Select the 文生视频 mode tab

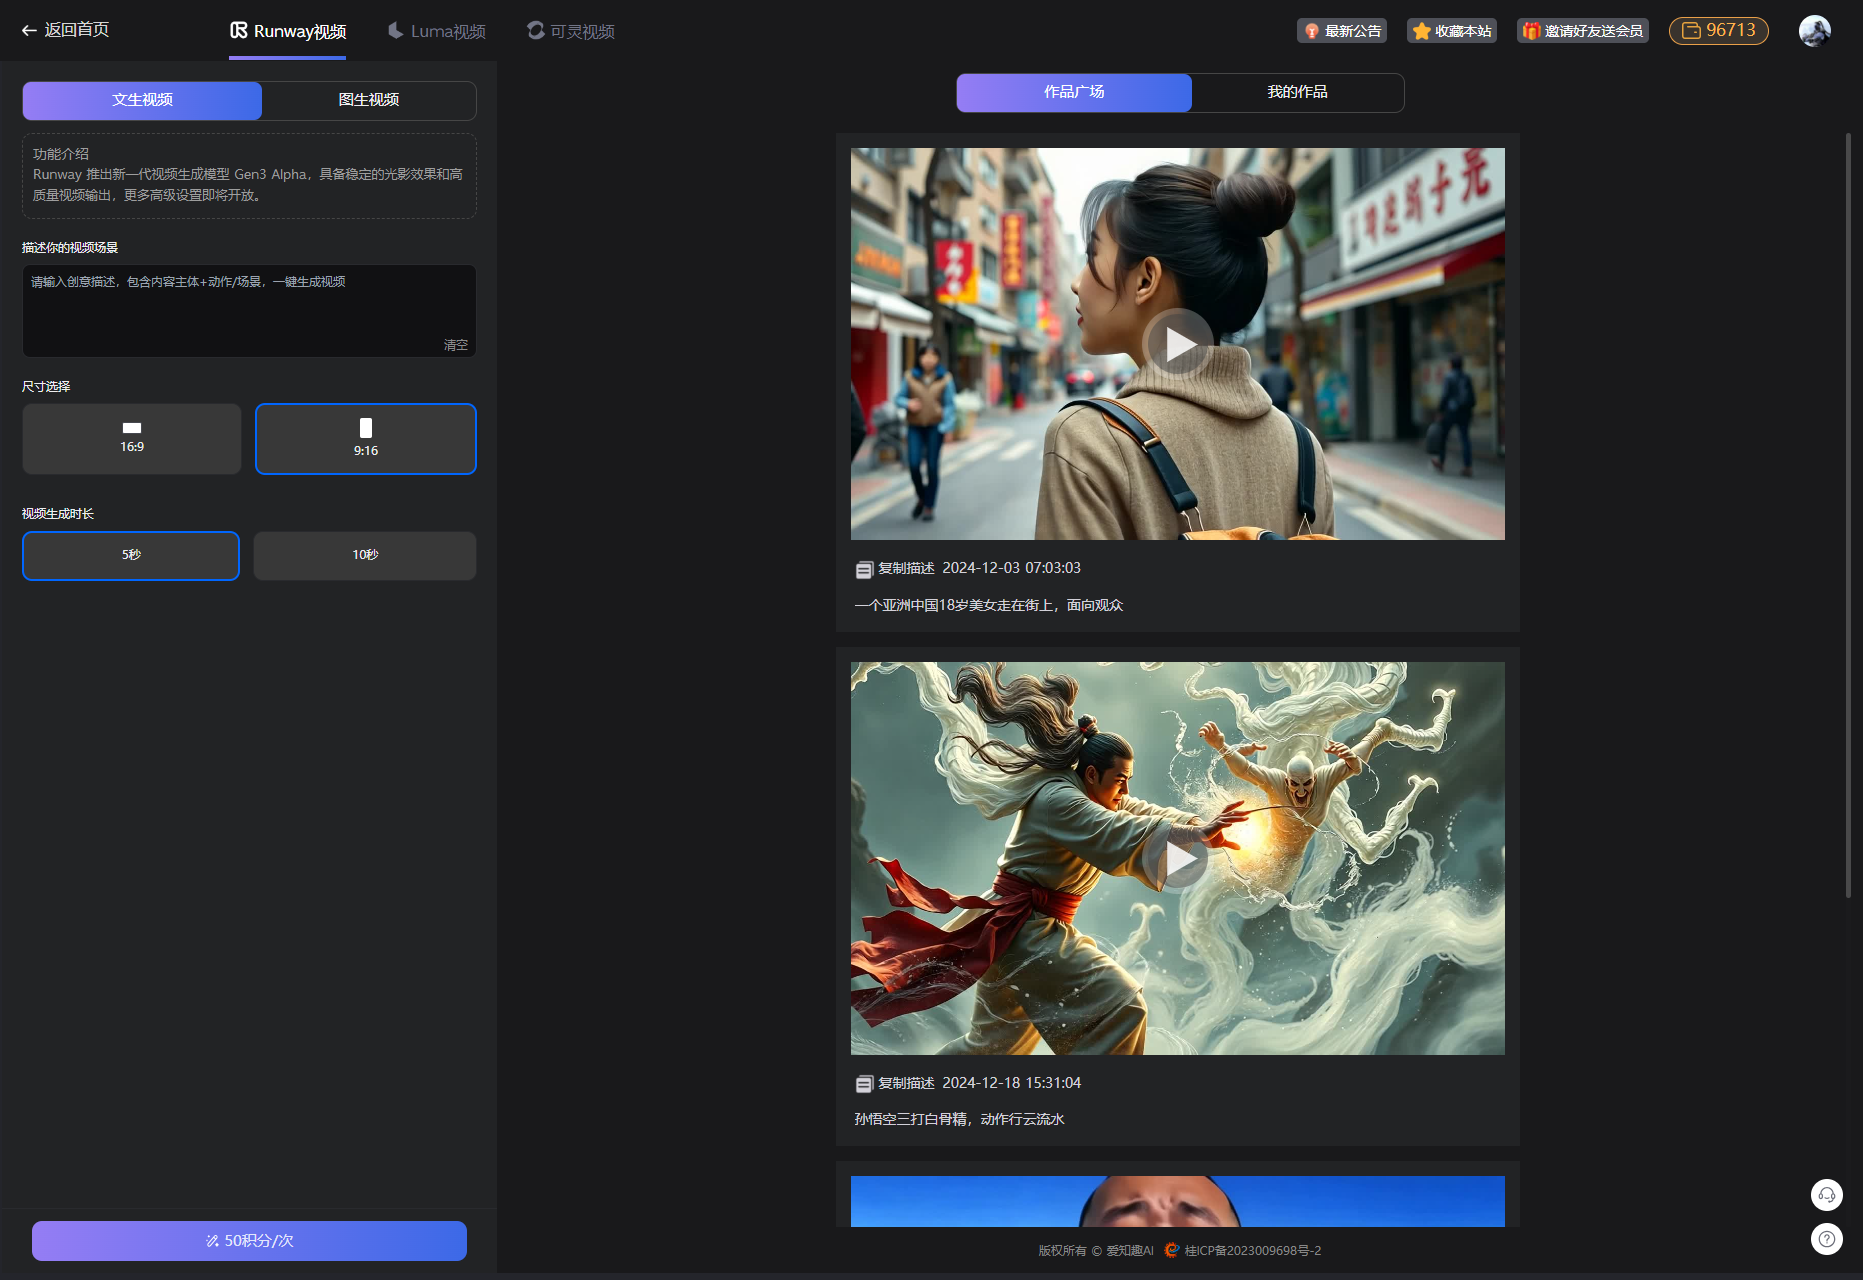[142, 100]
